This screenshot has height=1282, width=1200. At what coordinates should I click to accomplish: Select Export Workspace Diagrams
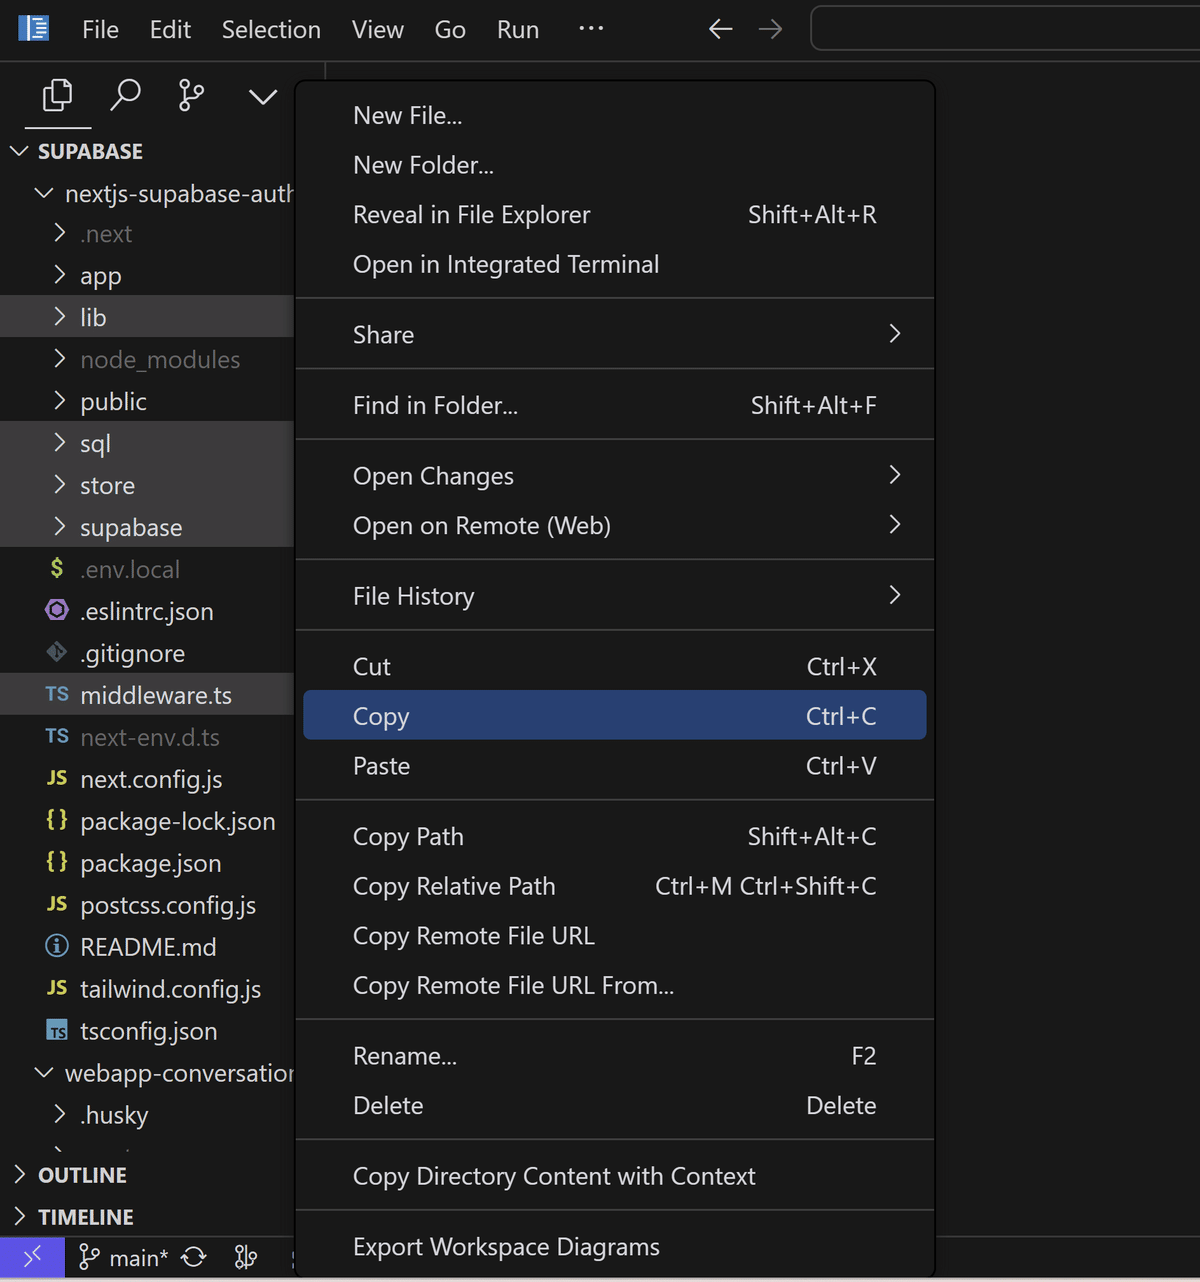[614, 1247]
